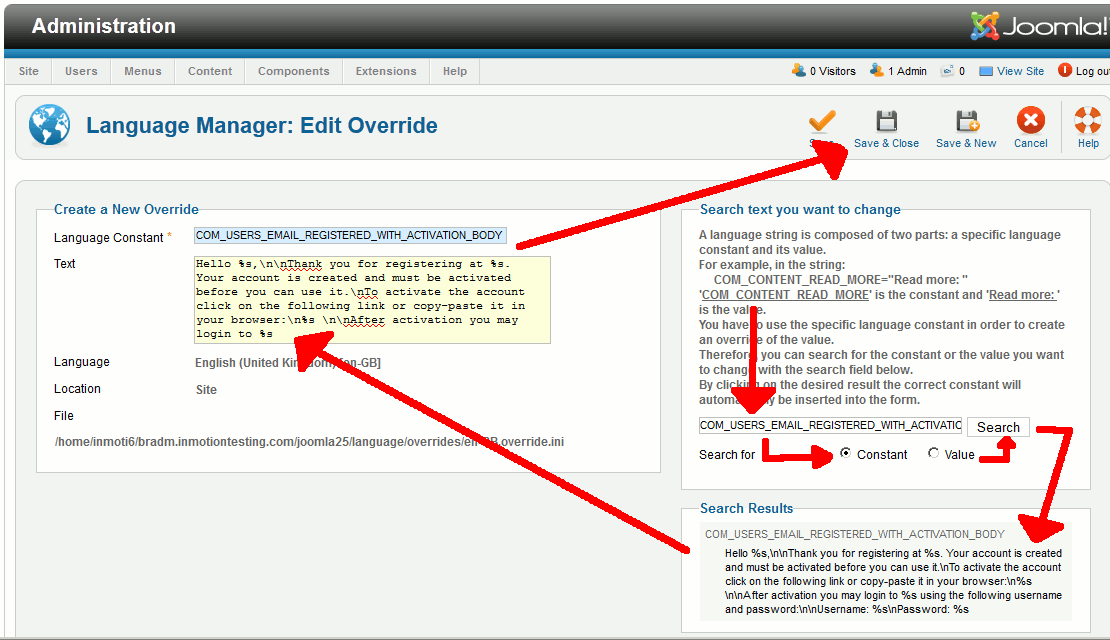Viewport: 1110px width, 640px height.
Task: Click the Joomla! logo
Action: (x=1039, y=26)
